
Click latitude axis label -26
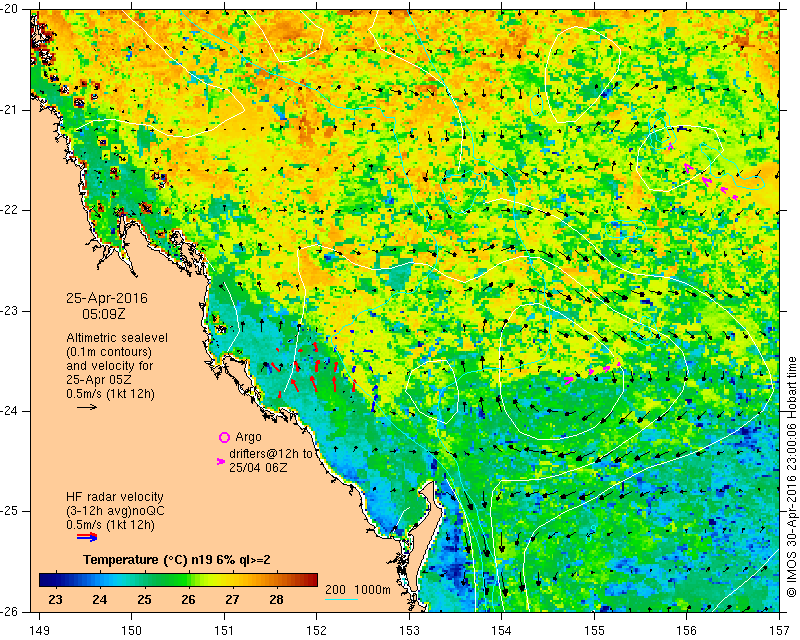pyautogui.click(x=10, y=611)
